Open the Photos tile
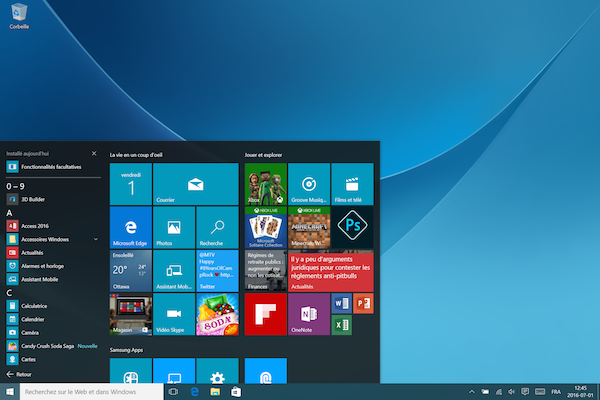 pyautogui.click(x=174, y=227)
